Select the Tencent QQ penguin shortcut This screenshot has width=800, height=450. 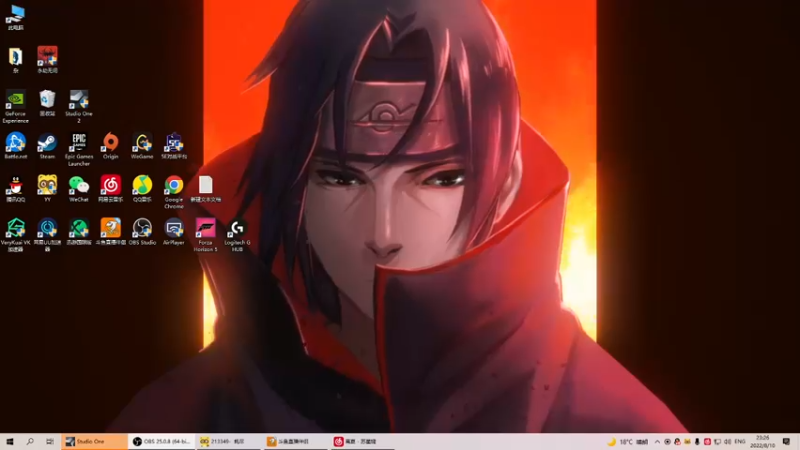tap(16, 189)
